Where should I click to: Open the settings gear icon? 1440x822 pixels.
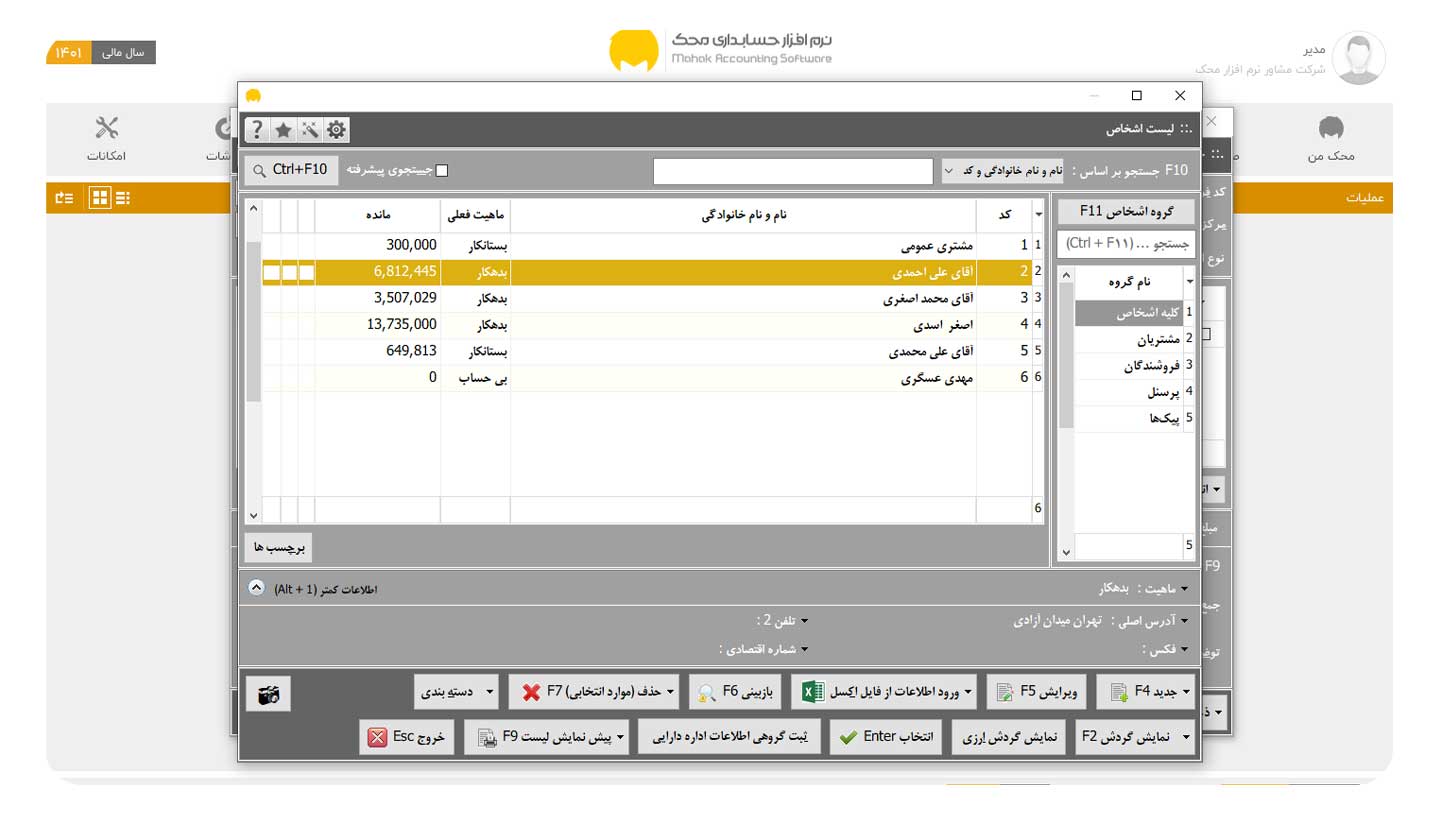coord(336,129)
